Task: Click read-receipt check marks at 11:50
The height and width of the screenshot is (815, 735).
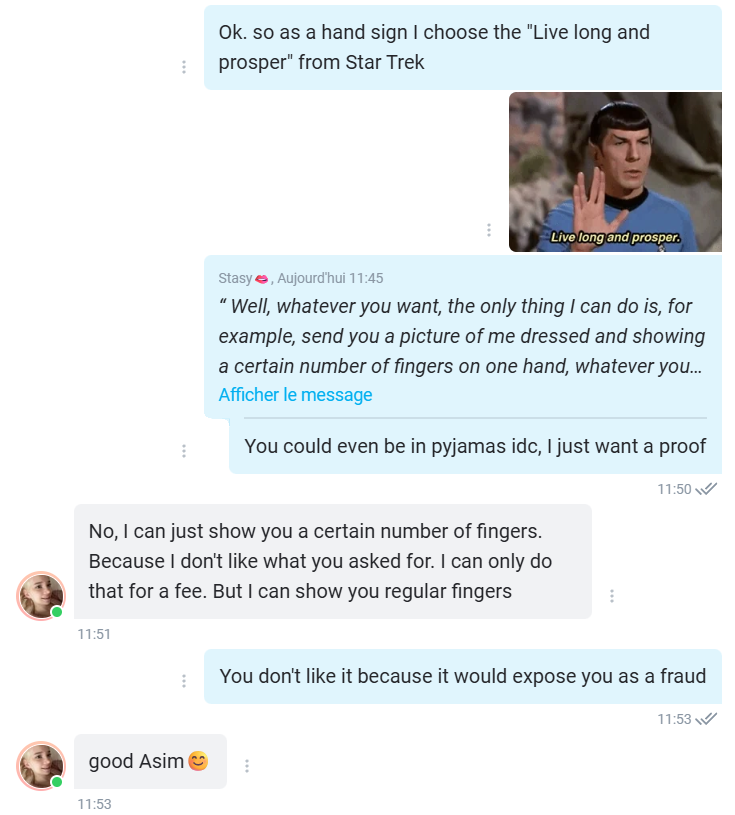Action: pos(707,489)
